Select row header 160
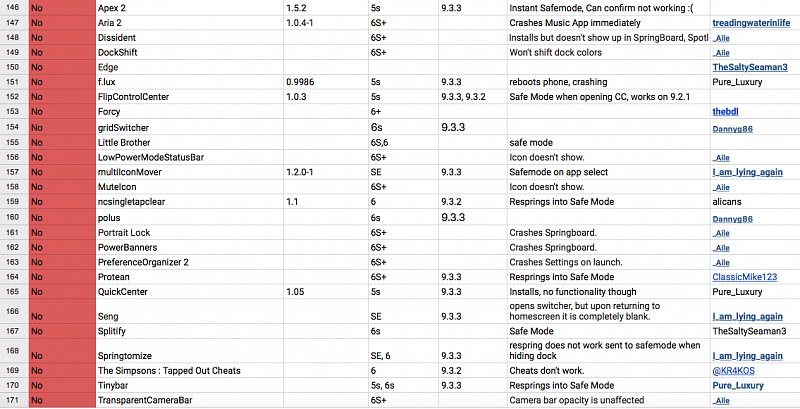The width and height of the screenshot is (800, 409). [13, 217]
